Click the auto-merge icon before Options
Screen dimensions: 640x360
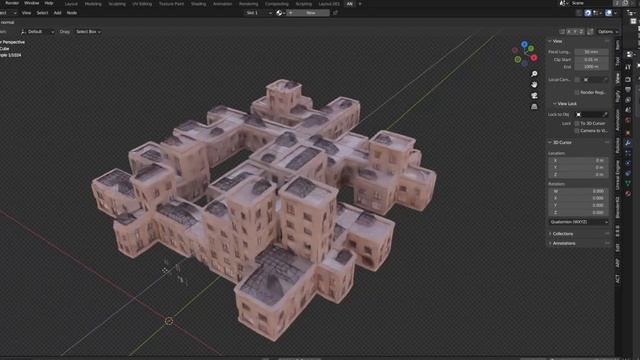coord(590,32)
